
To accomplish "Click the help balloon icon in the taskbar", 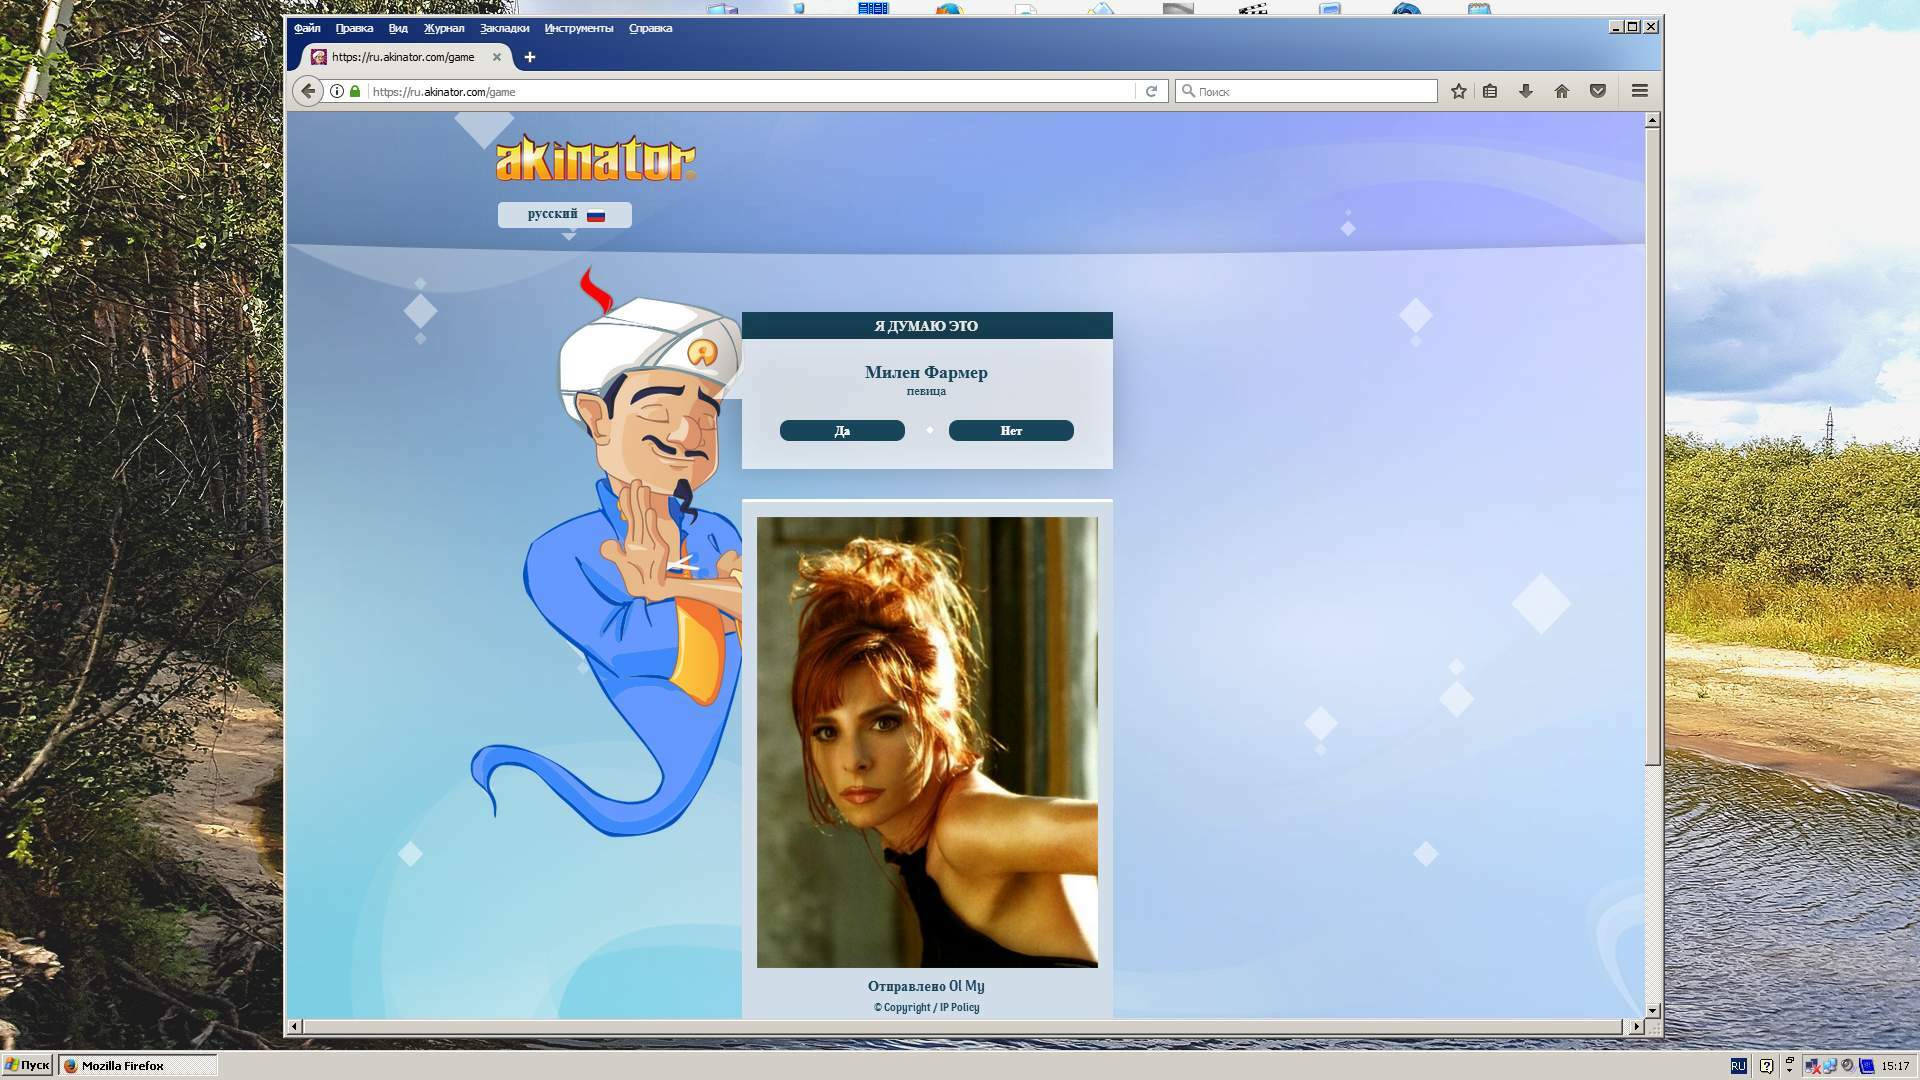I will coord(1766,1066).
